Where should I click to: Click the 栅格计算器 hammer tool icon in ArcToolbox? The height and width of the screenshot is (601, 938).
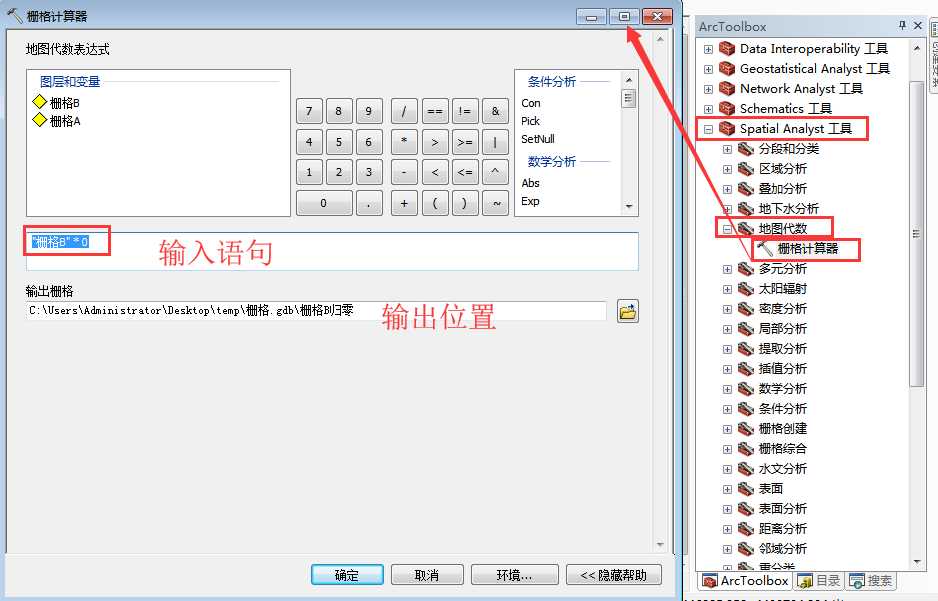point(765,248)
